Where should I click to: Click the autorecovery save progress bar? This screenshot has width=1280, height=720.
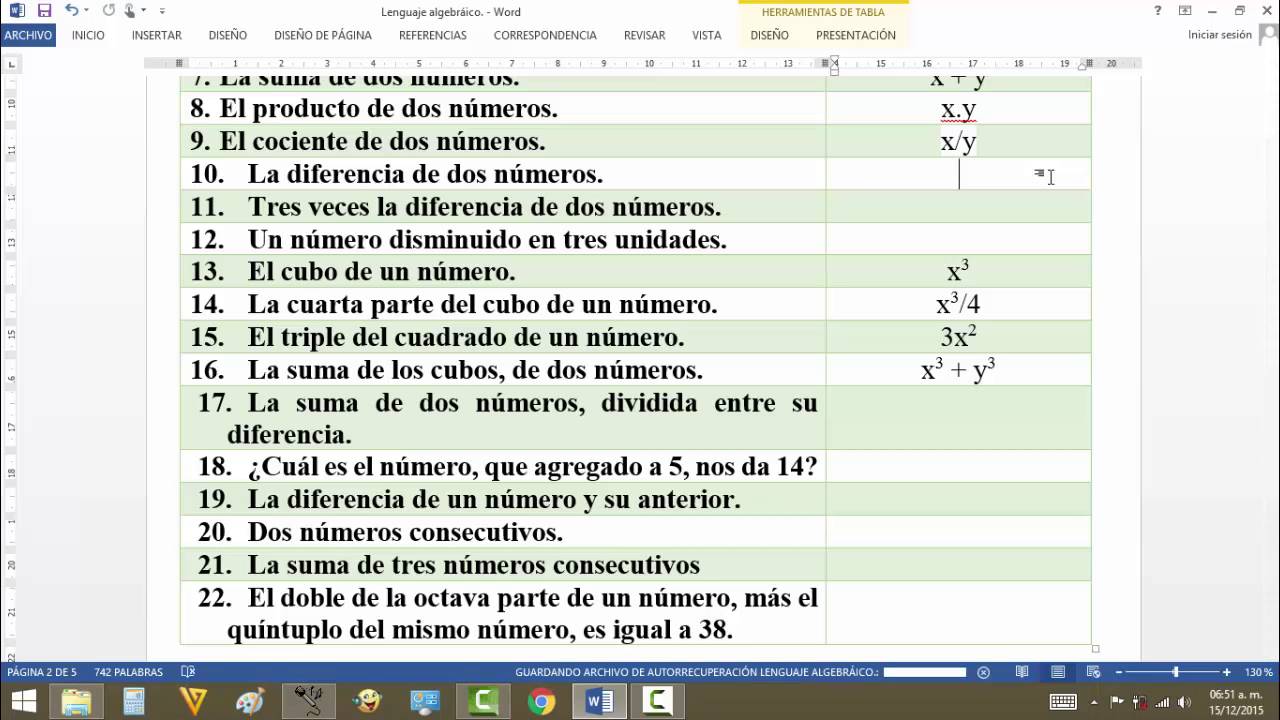[925, 672]
